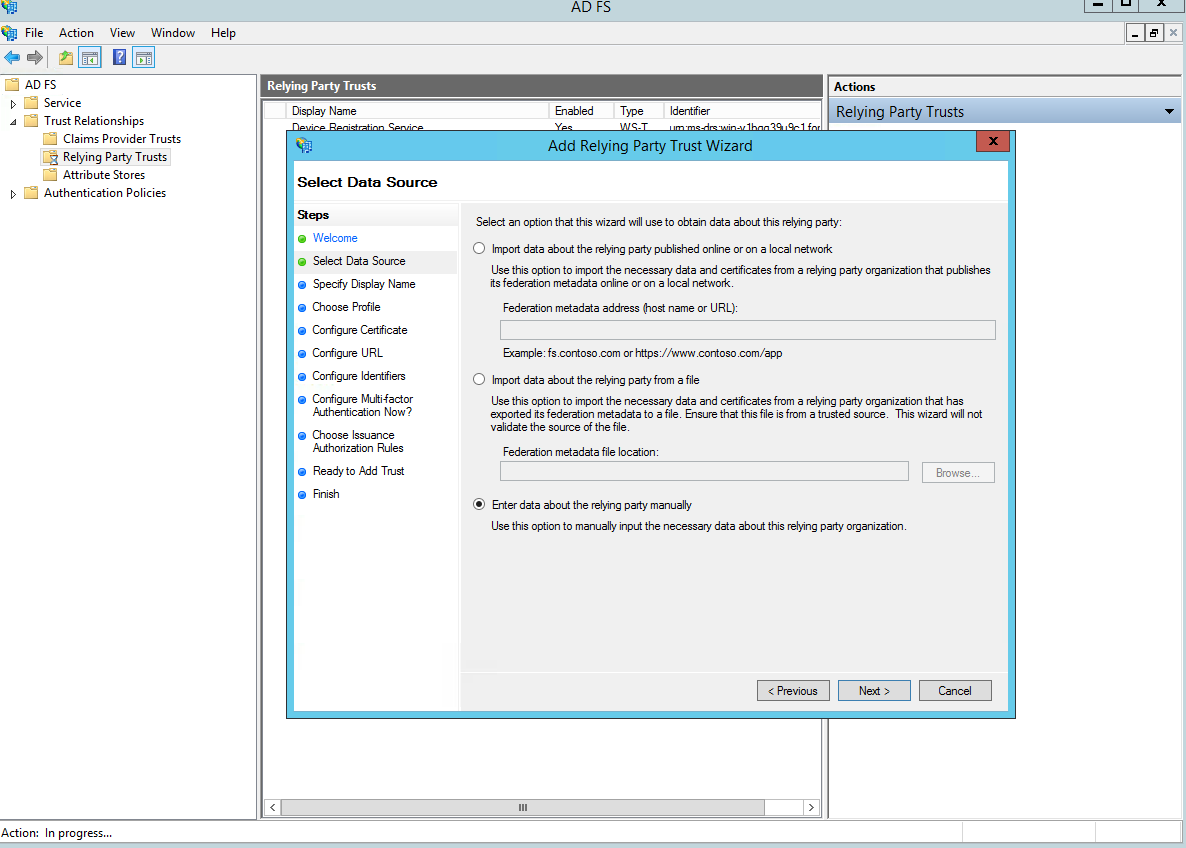Viewport: 1186px width, 848px height.
Task: Select enter relying party data manually option
Action: [x=479, y=505]
